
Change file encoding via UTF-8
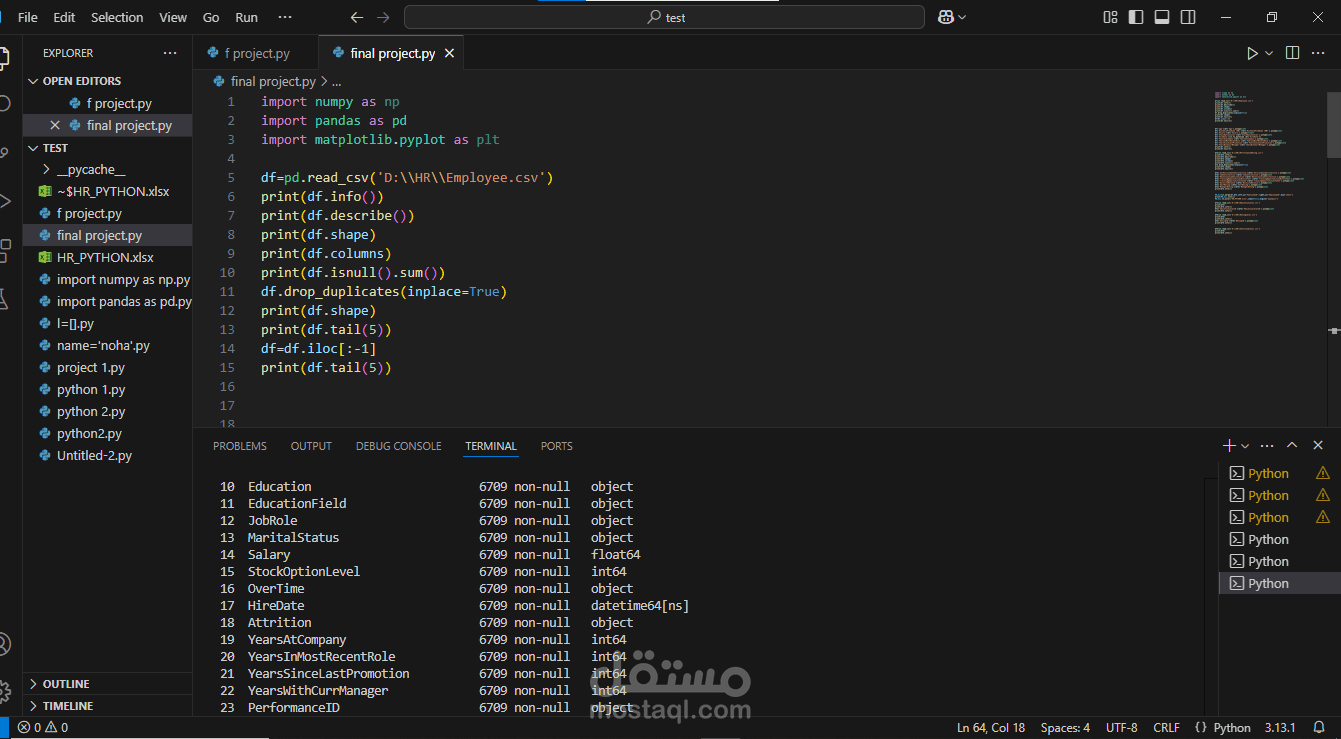[x=1122, y=727]
